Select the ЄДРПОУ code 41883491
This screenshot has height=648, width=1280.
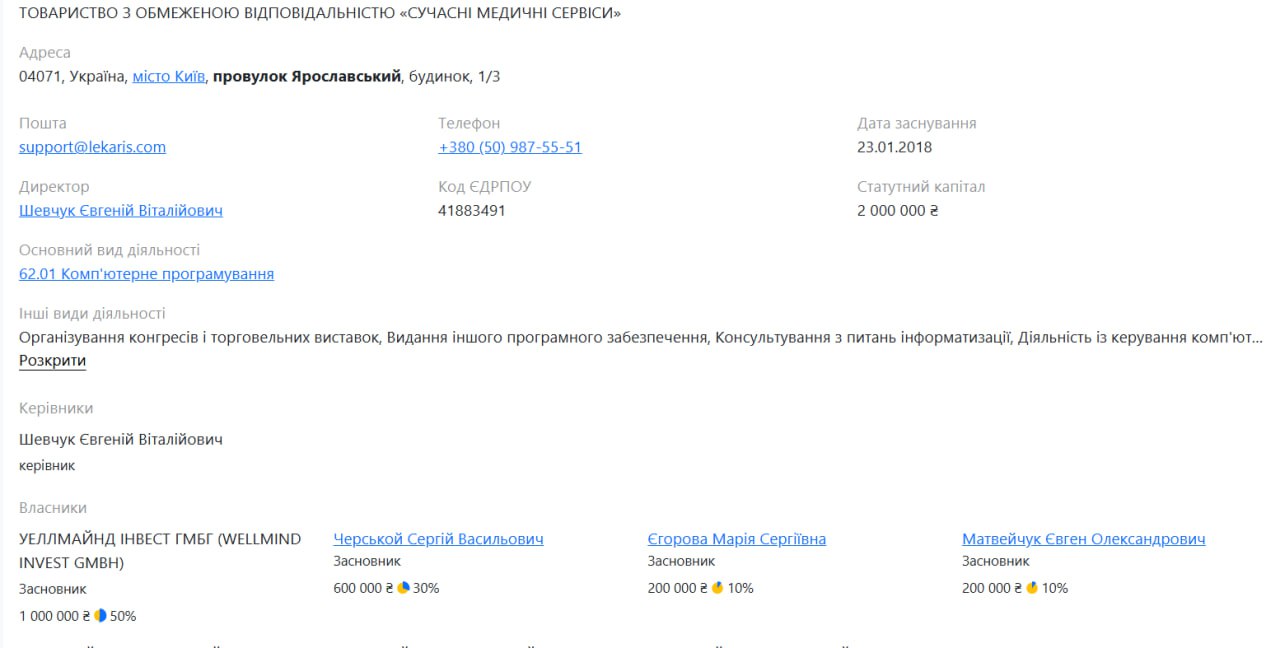(472, 211)
